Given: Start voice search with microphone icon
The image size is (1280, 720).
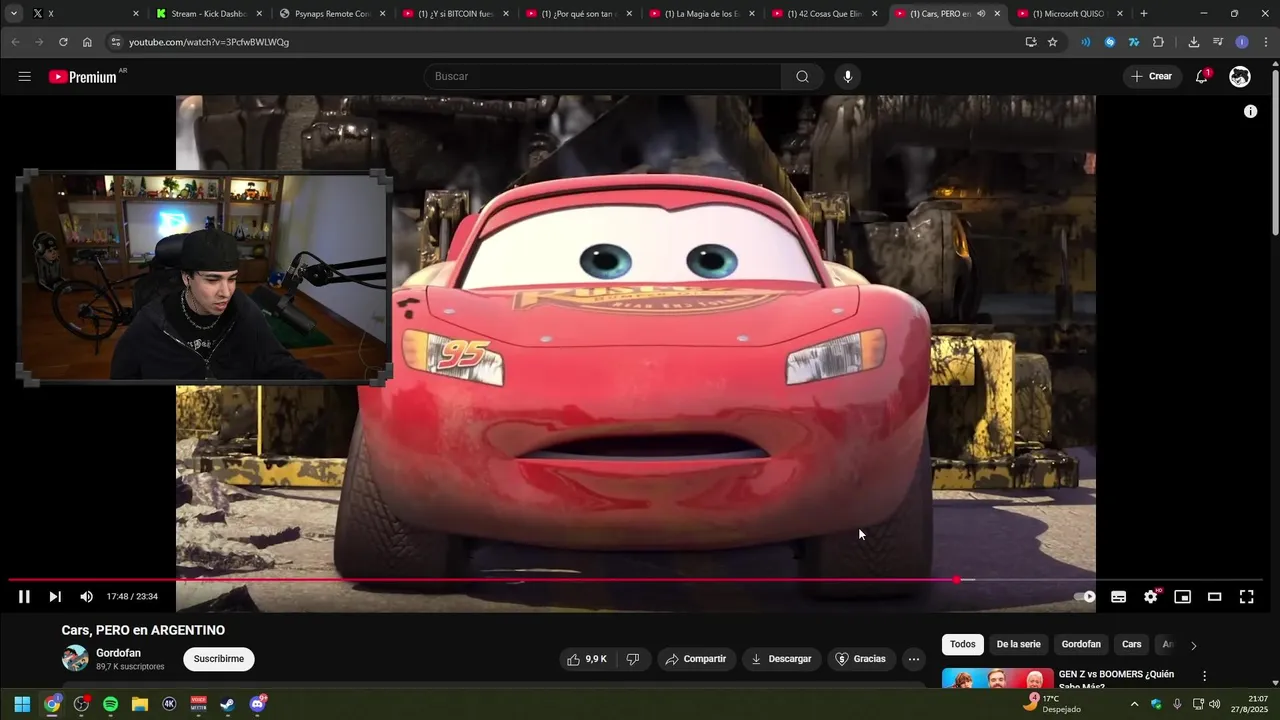Looking at the screenshot, I should tap(848, 77).
